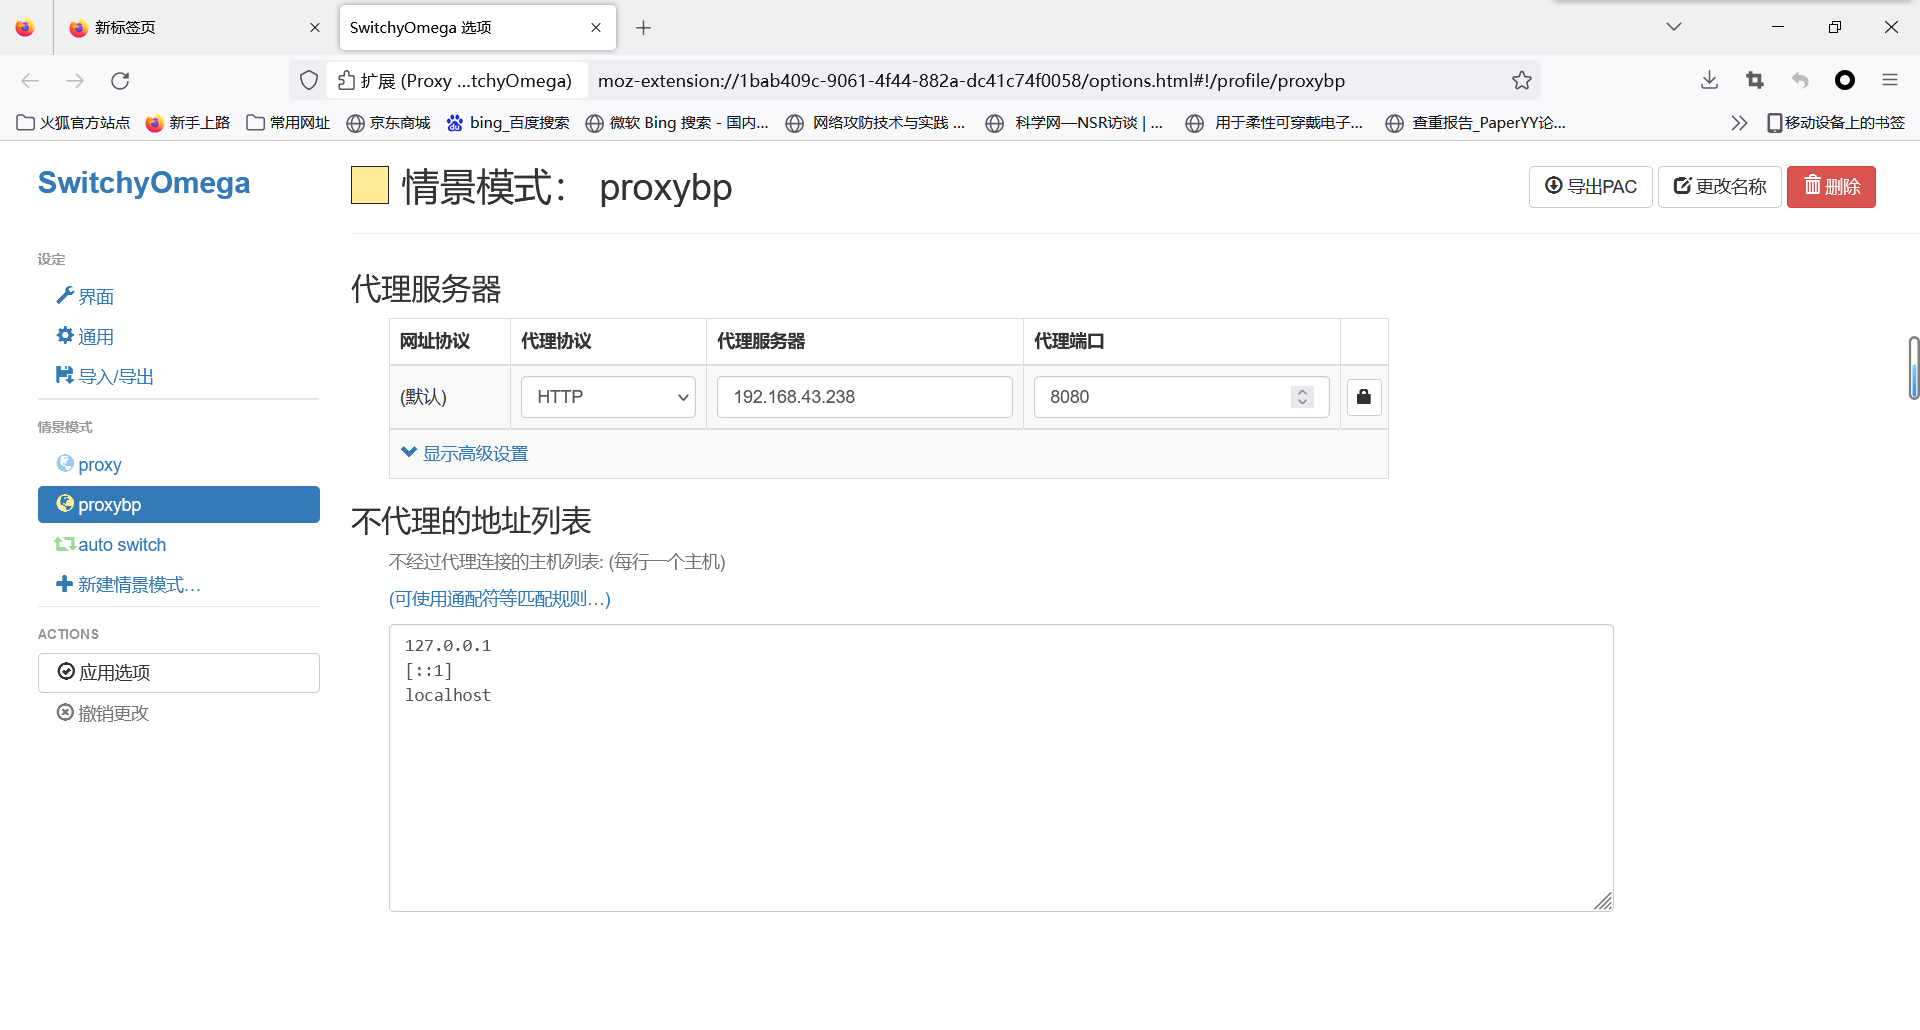
Task: Open the bing_百度搜索 bookmark
Action: pyautogui.click(x=508, y=123)
